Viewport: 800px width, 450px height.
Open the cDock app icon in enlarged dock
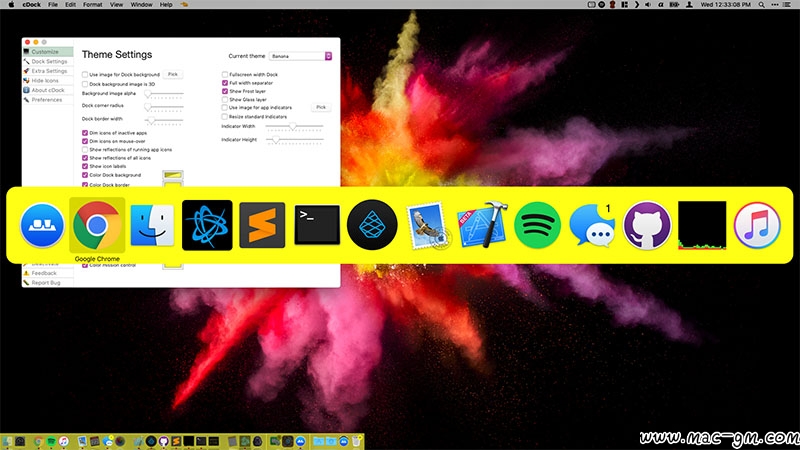42,225
